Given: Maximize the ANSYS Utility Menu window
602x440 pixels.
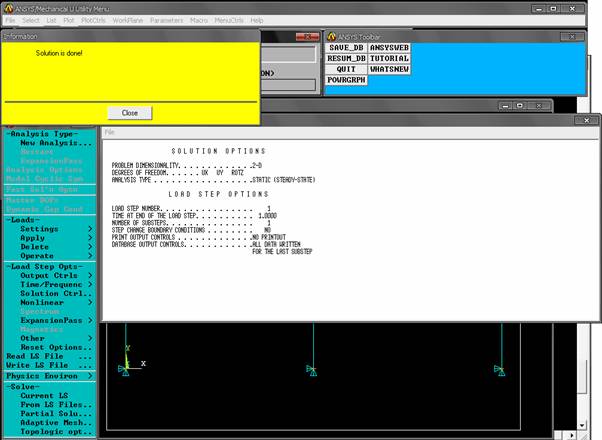Looking at the screenshot, I should click(554, 8).
